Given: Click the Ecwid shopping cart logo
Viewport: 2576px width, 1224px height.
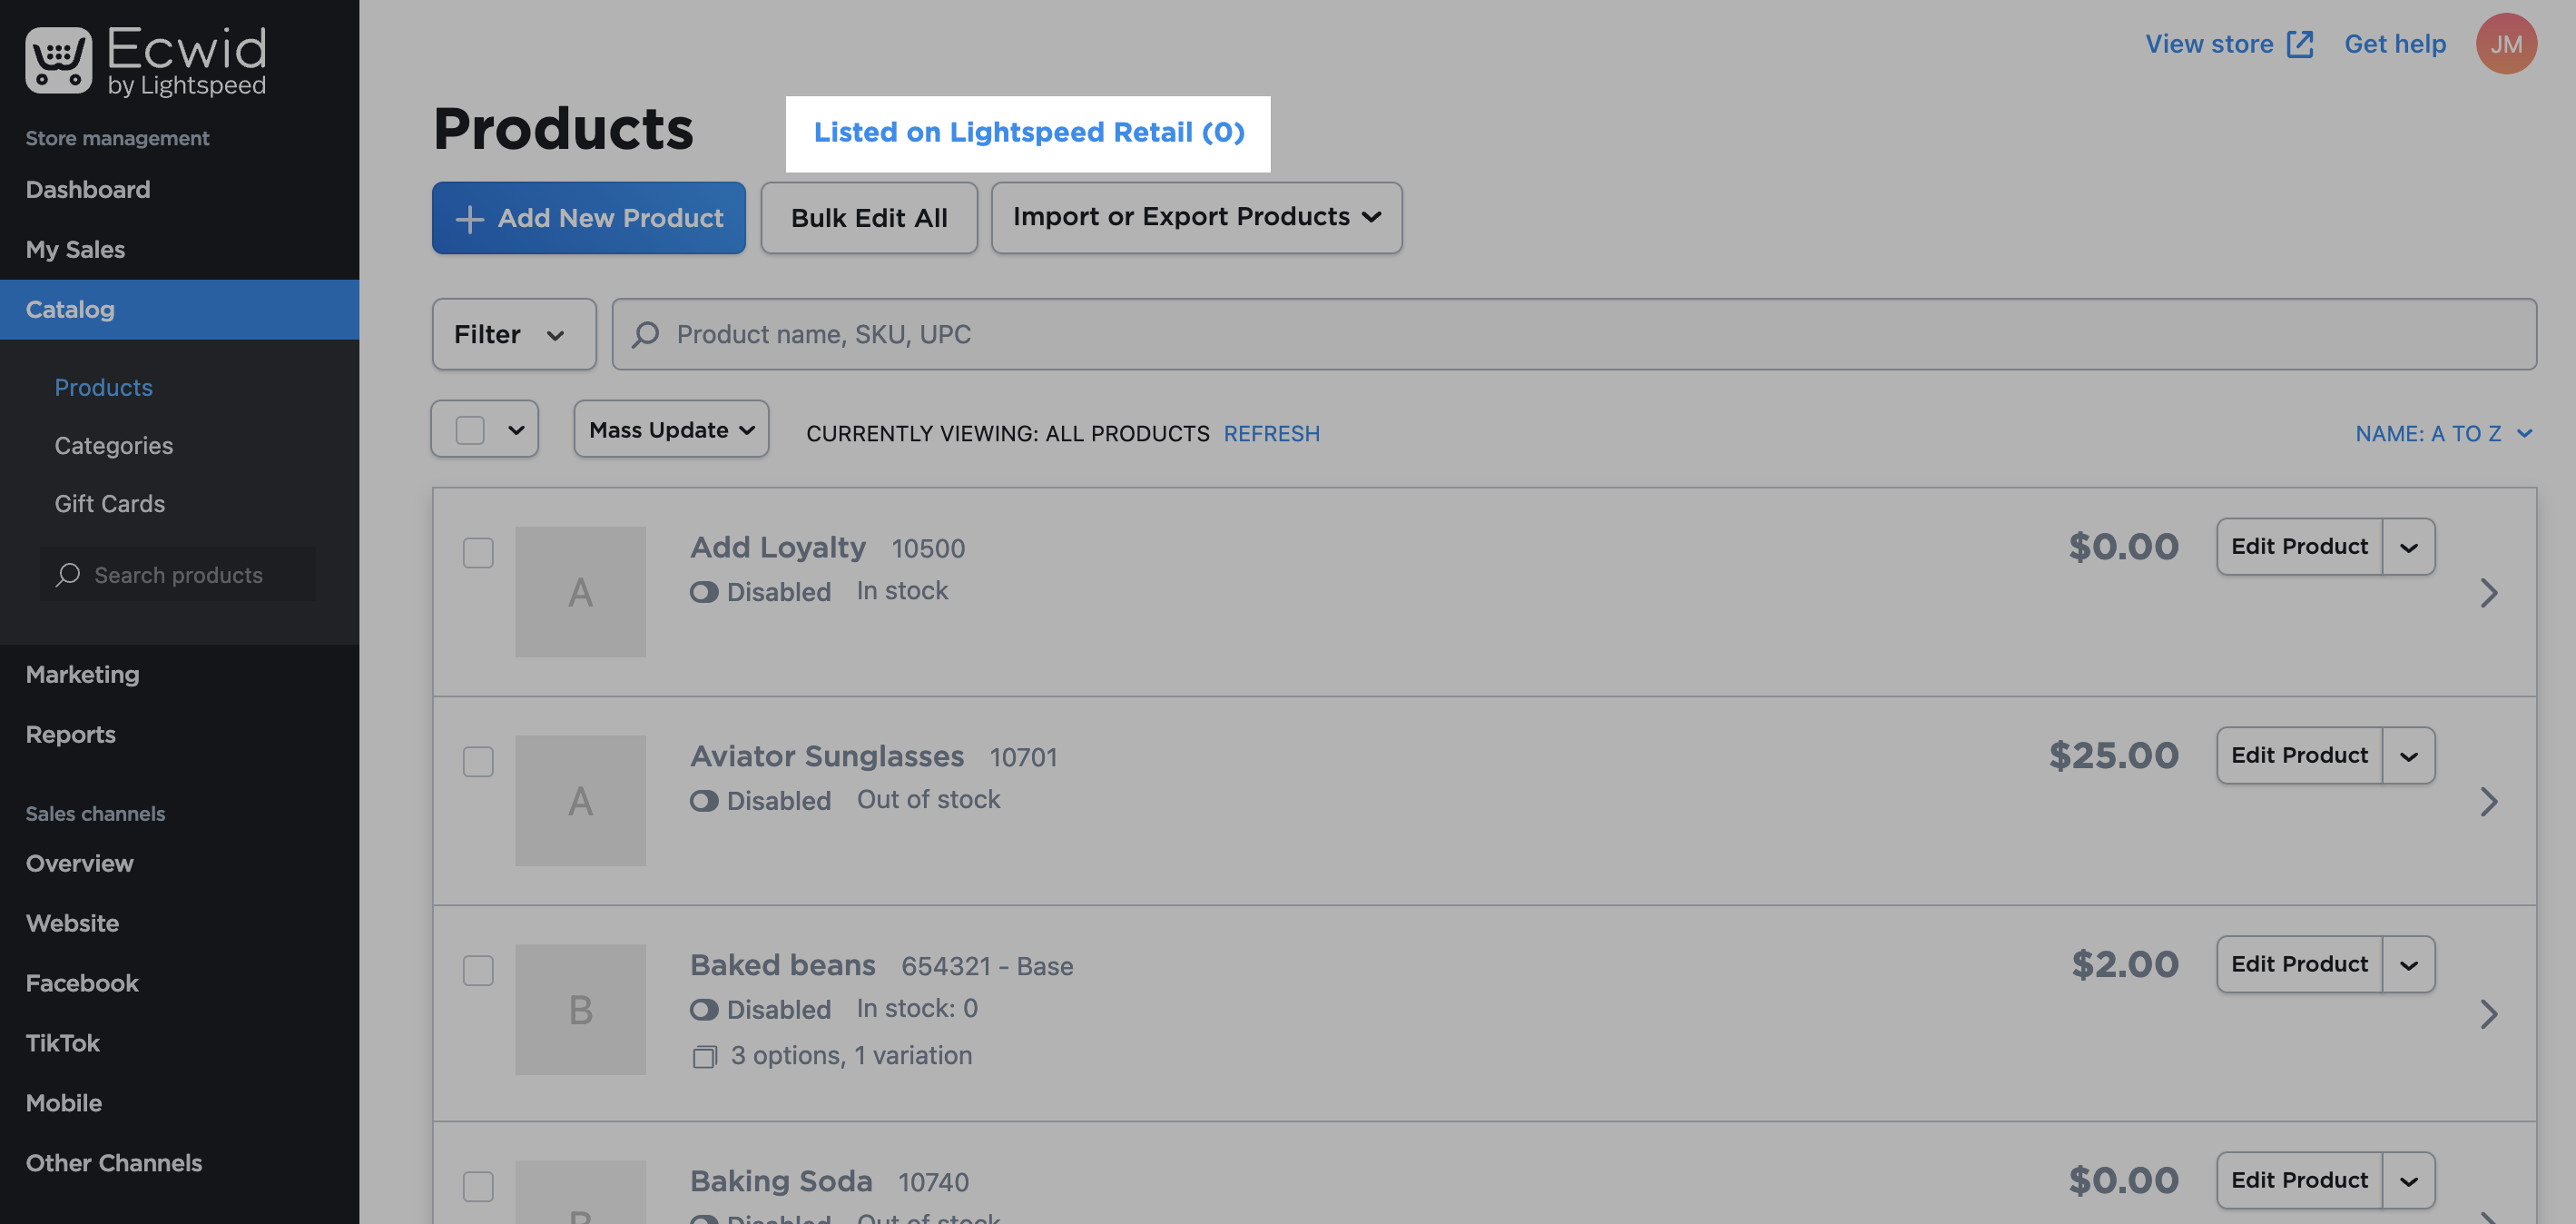Looking at the screenshot, I should [x=58, y=60].
